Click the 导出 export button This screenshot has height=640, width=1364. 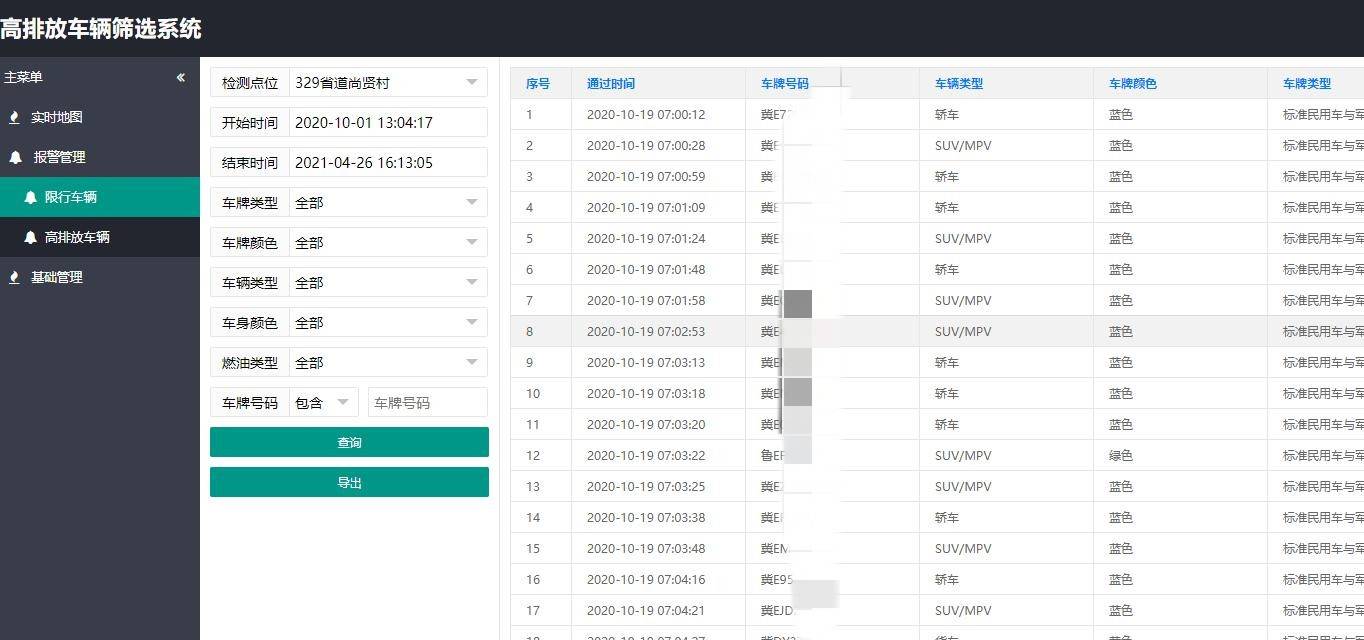point(349,482)
